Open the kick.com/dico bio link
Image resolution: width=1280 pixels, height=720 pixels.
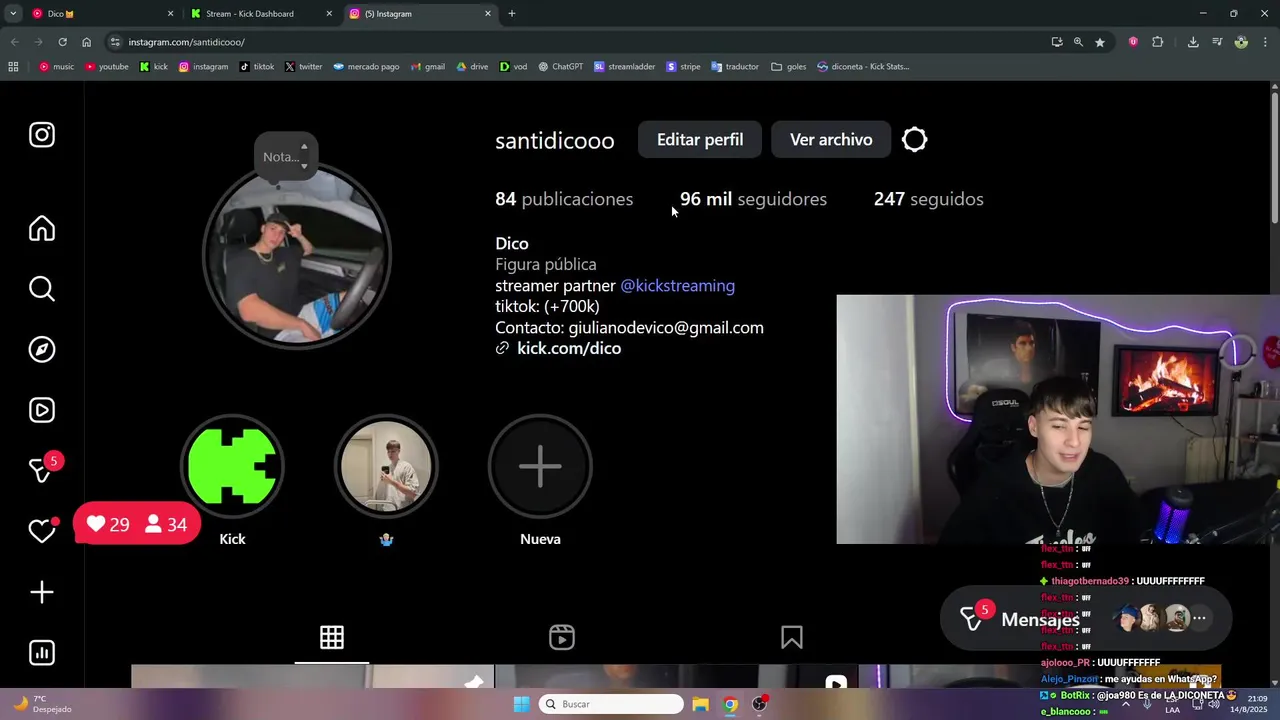pyautogui.click(x=569, y=348)
